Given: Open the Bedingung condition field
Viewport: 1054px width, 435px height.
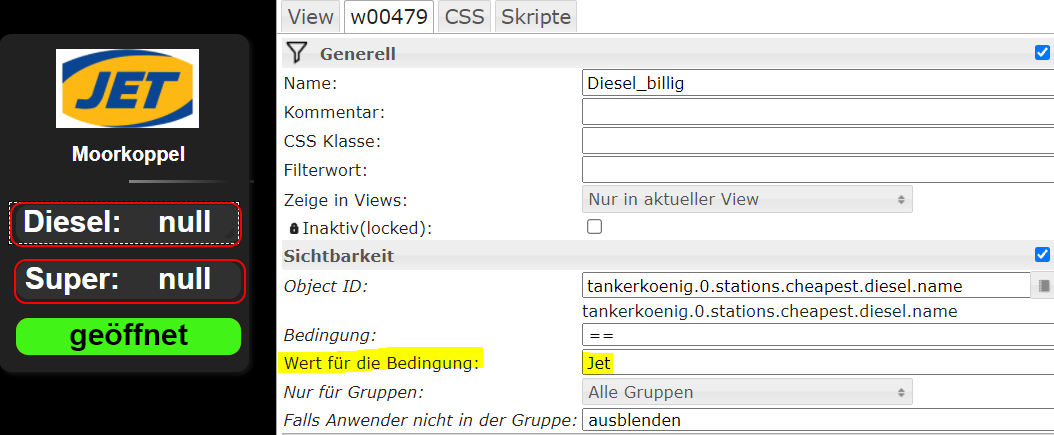Looking at the screenshot, I should pyautogui.click(x=817, y=334).
